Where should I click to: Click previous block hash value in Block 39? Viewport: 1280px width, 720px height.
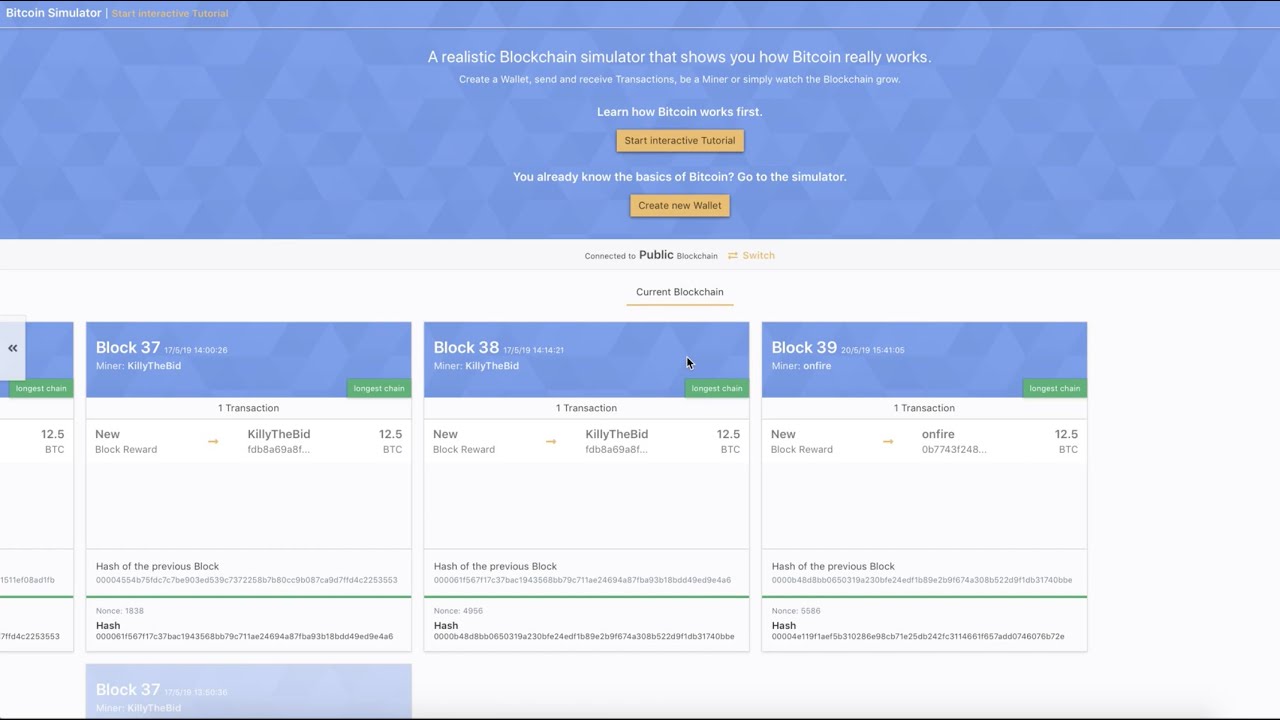tap(922, 580)
